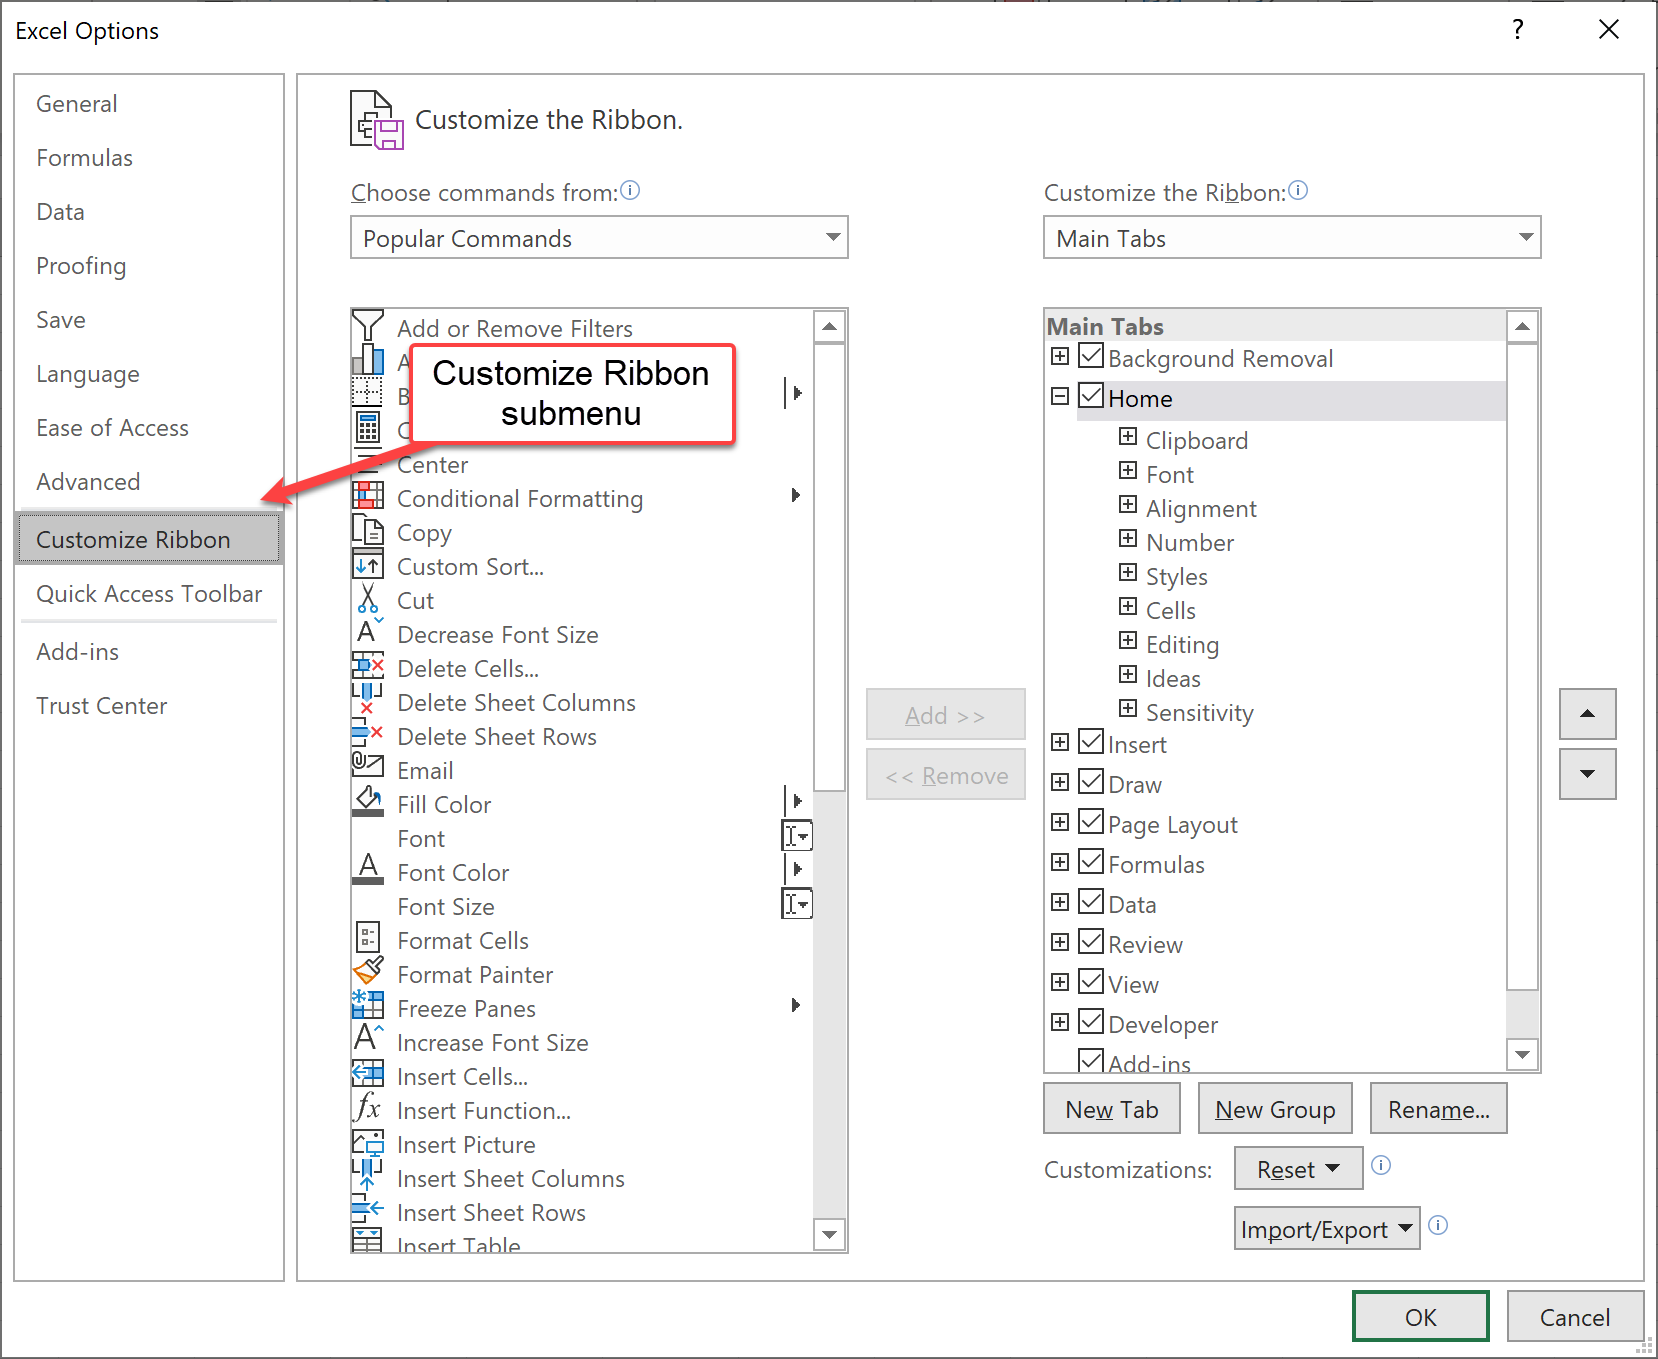1658x1359 pixels.
Task: Click the Add or Remove Filters funnel icon
Action: pyautogui.click(x=368, y=326)
